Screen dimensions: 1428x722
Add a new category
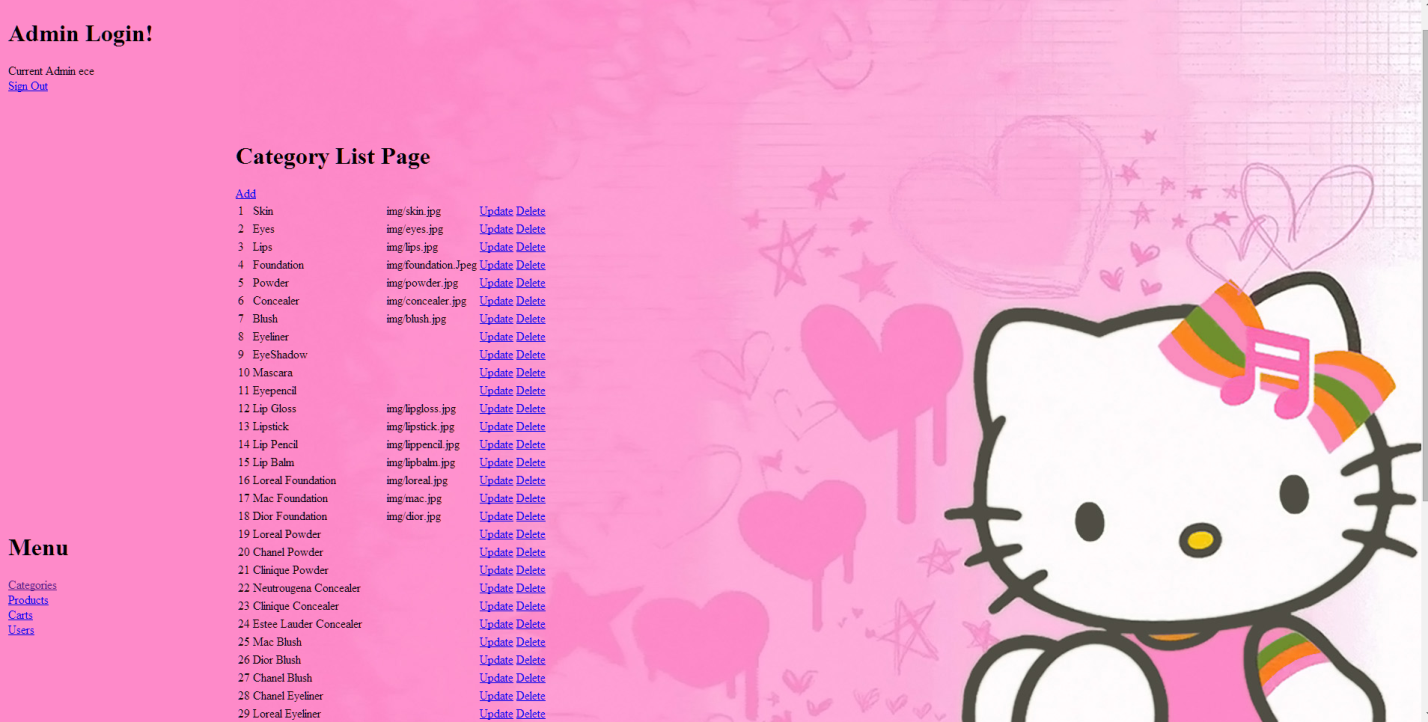(245, 194)
